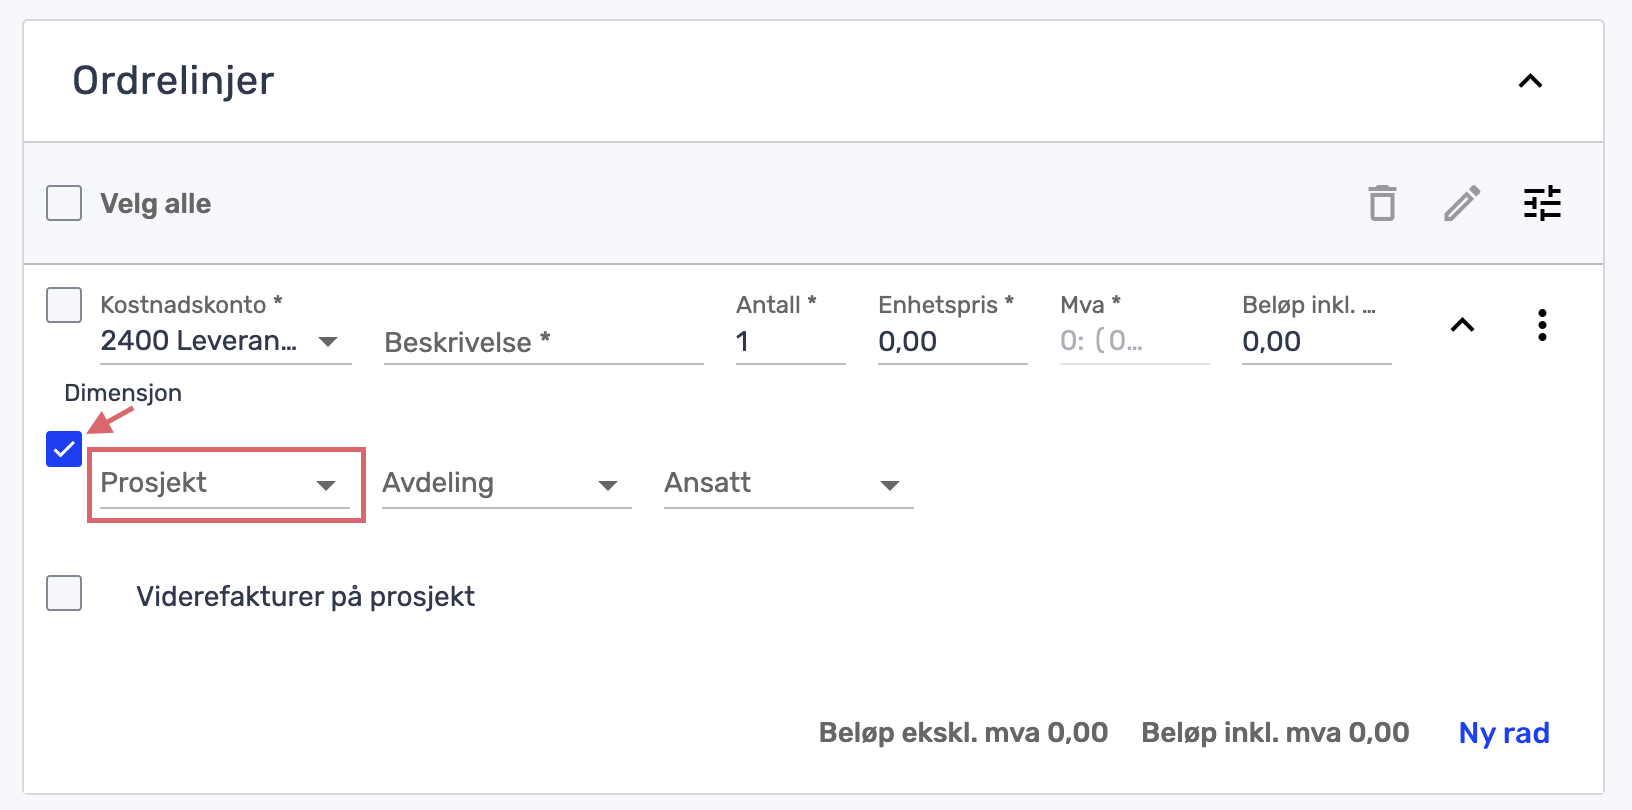
Task: Uncheck the blue Dimensjon checkbox
Action: (x=64, y=450)
